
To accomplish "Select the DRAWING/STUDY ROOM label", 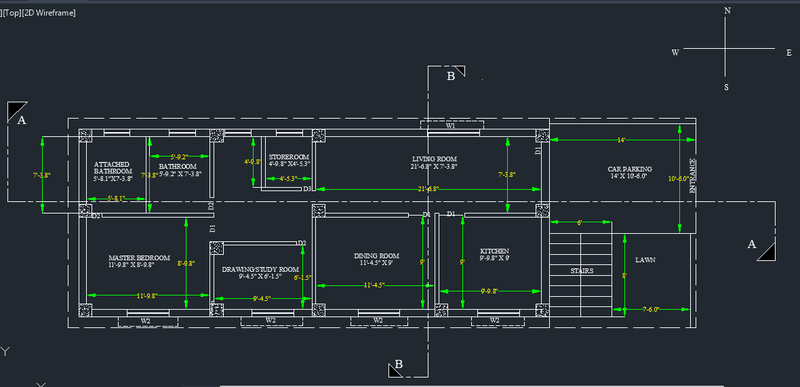I will pos(260,269).
